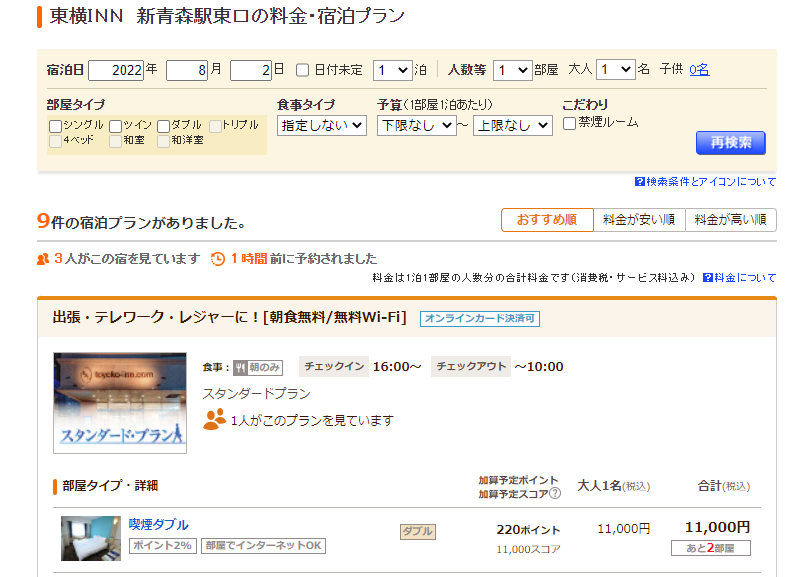Click the ダブル room type badge
This screenshot has height=577, width=785.
pyautogui.click(x=418, y=531)
